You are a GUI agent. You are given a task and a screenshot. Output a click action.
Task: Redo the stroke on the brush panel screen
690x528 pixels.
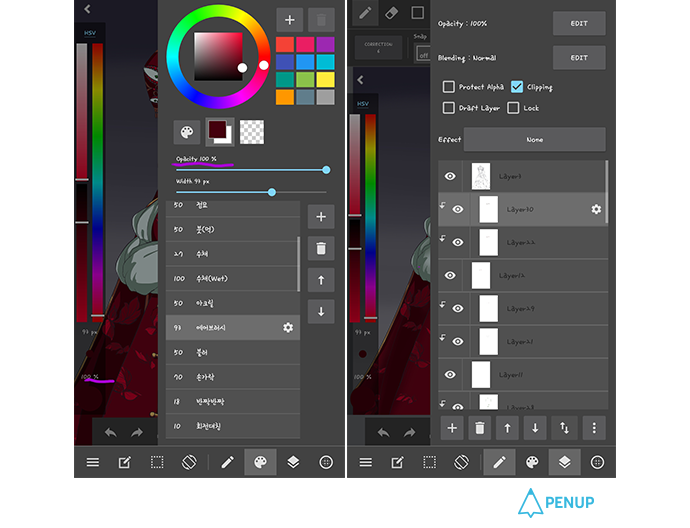137,433
